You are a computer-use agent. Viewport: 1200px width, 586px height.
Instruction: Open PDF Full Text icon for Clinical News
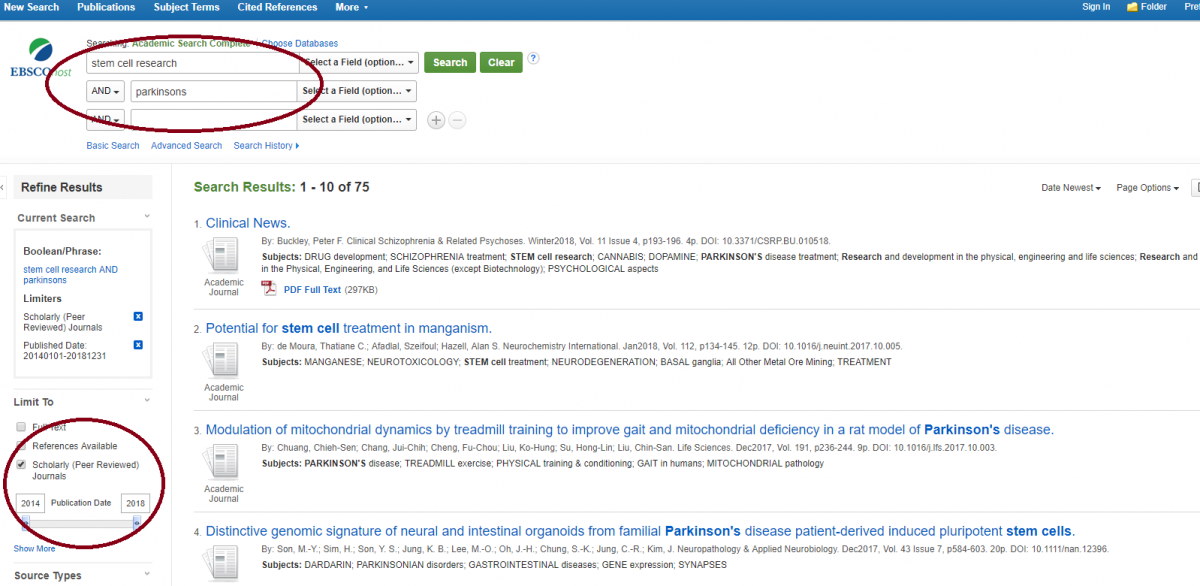[x=268, y=289]
